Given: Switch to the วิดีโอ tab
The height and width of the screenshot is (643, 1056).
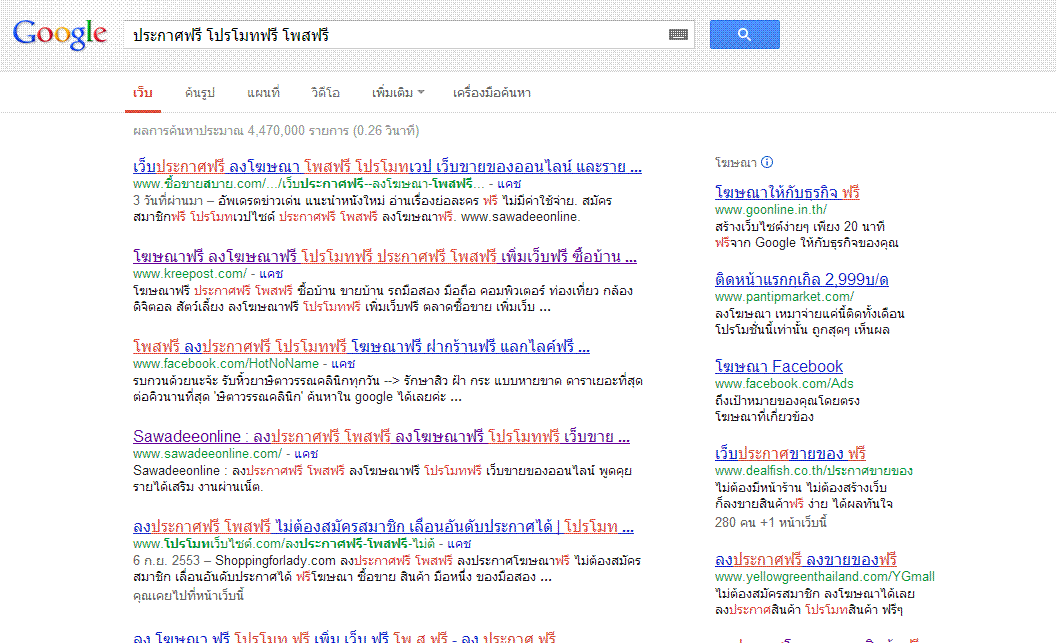Looking at the screenshot, I should (x=325, y=93).
